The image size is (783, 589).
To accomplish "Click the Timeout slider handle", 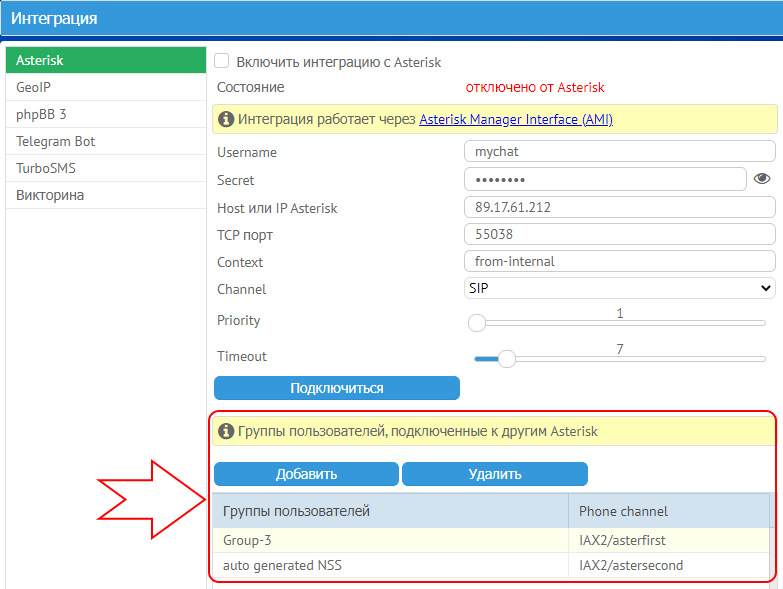I will coord(507,359).
